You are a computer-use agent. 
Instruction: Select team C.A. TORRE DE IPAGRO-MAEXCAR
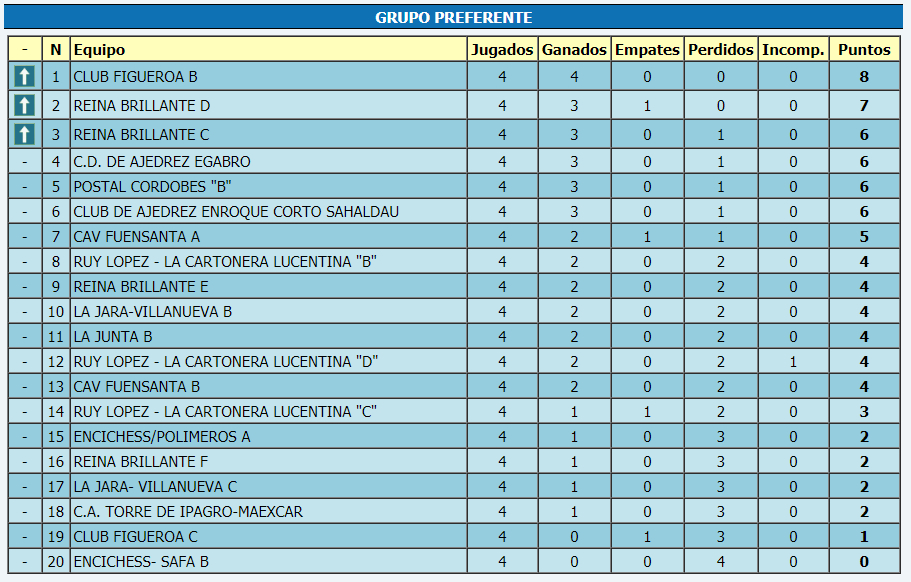(188, 511)
